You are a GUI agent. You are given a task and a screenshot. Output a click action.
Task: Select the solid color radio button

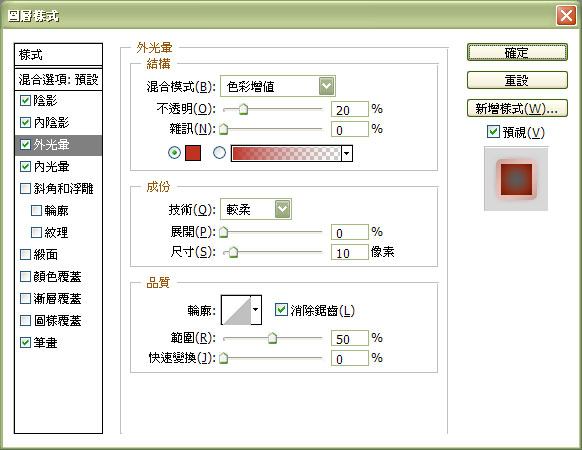click(174, 153)
